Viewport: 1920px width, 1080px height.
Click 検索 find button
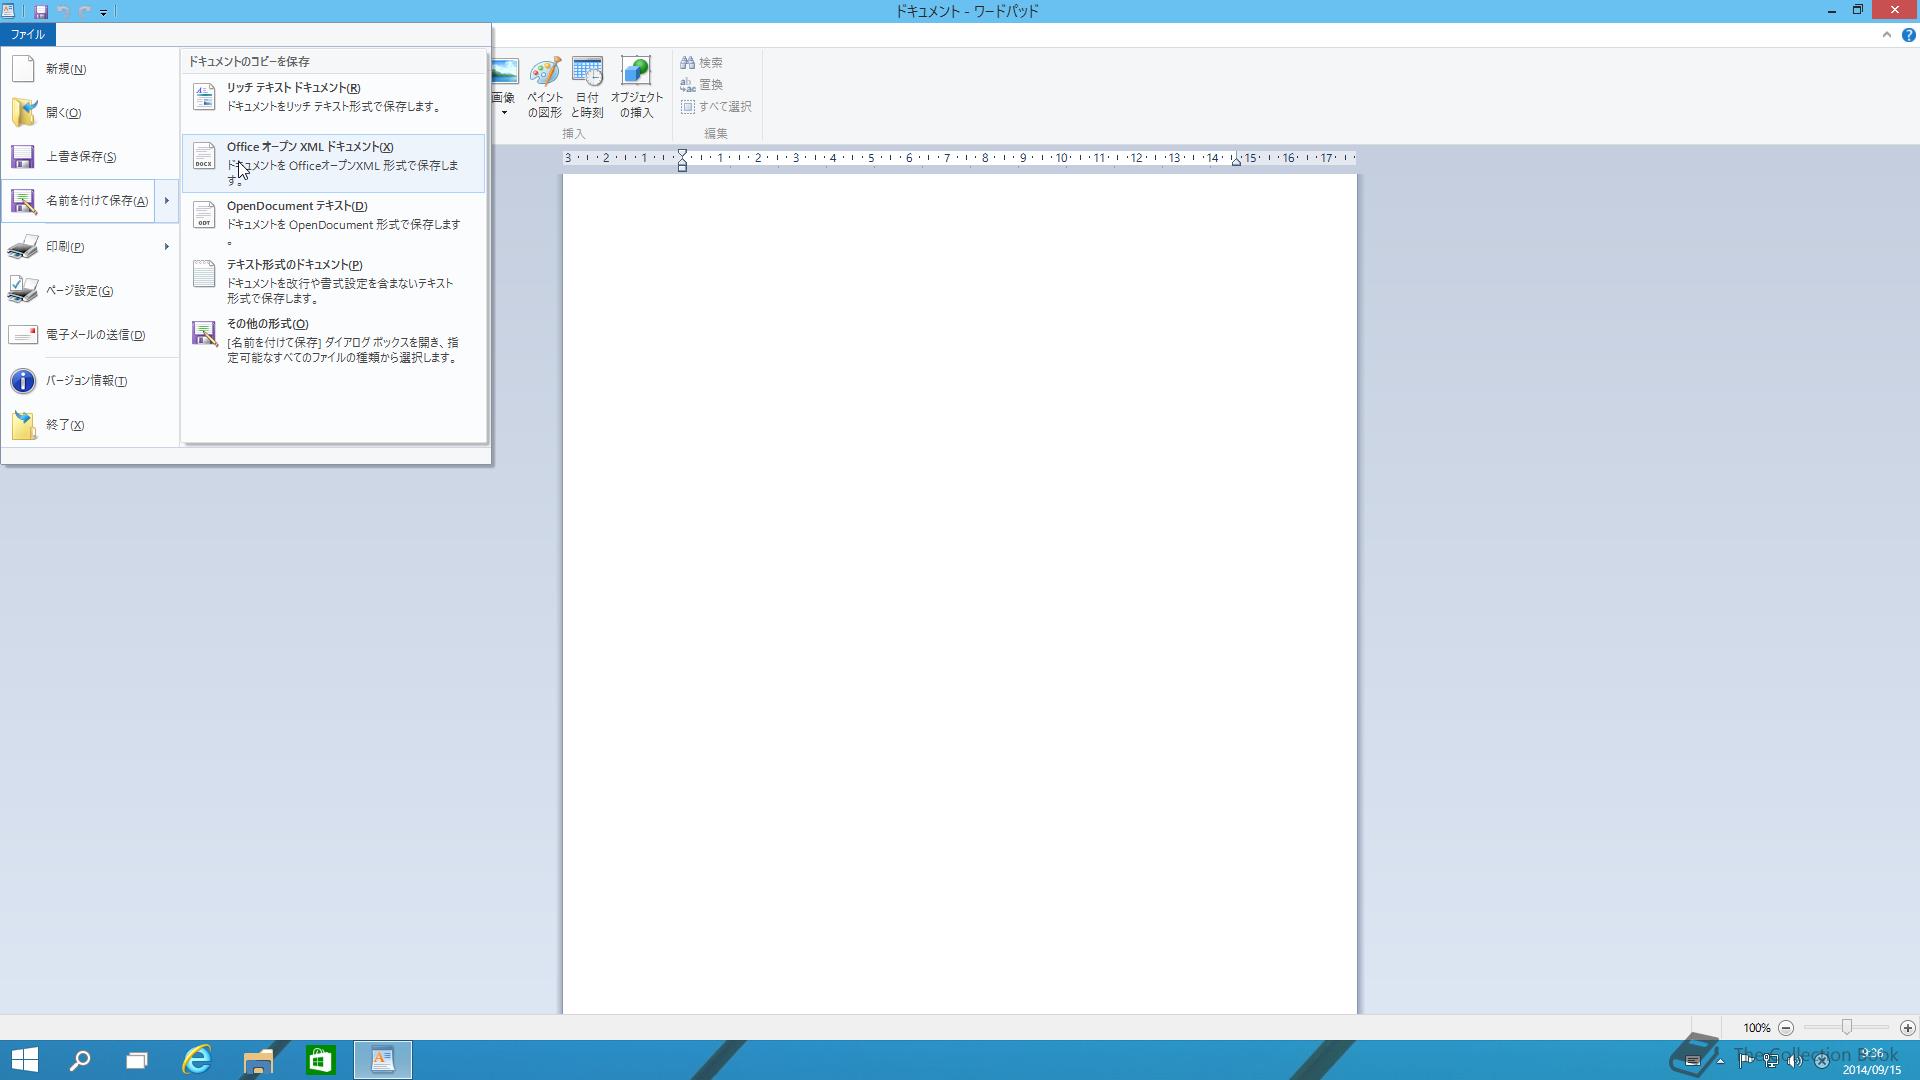point(702,62)
